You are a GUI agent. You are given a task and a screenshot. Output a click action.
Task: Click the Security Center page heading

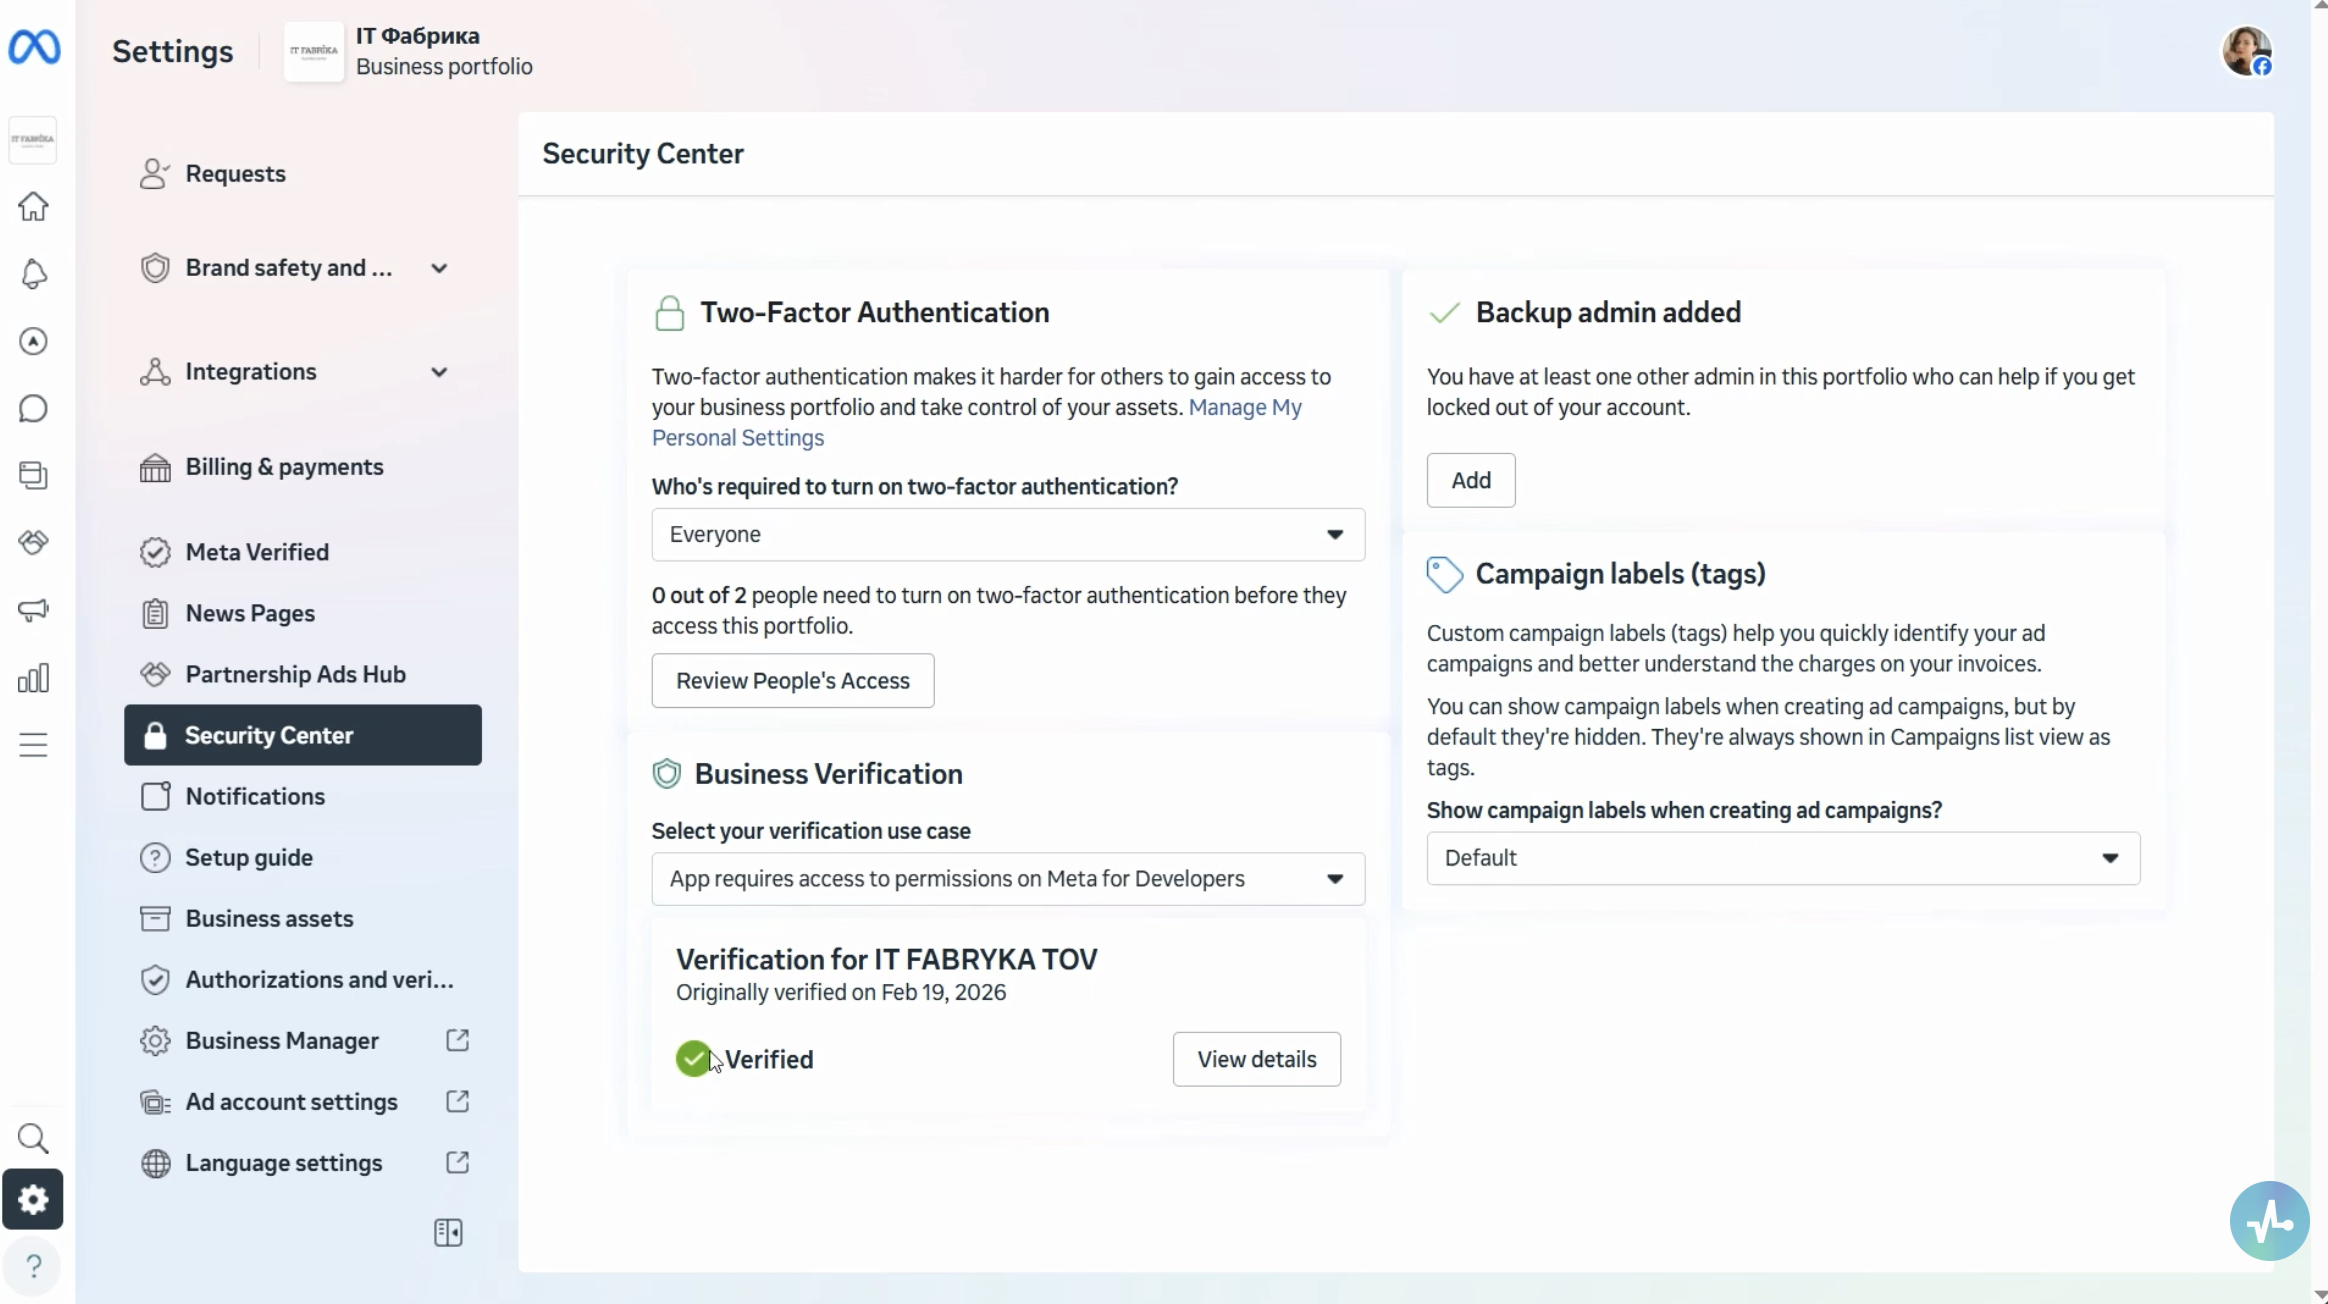pos(643,153)
